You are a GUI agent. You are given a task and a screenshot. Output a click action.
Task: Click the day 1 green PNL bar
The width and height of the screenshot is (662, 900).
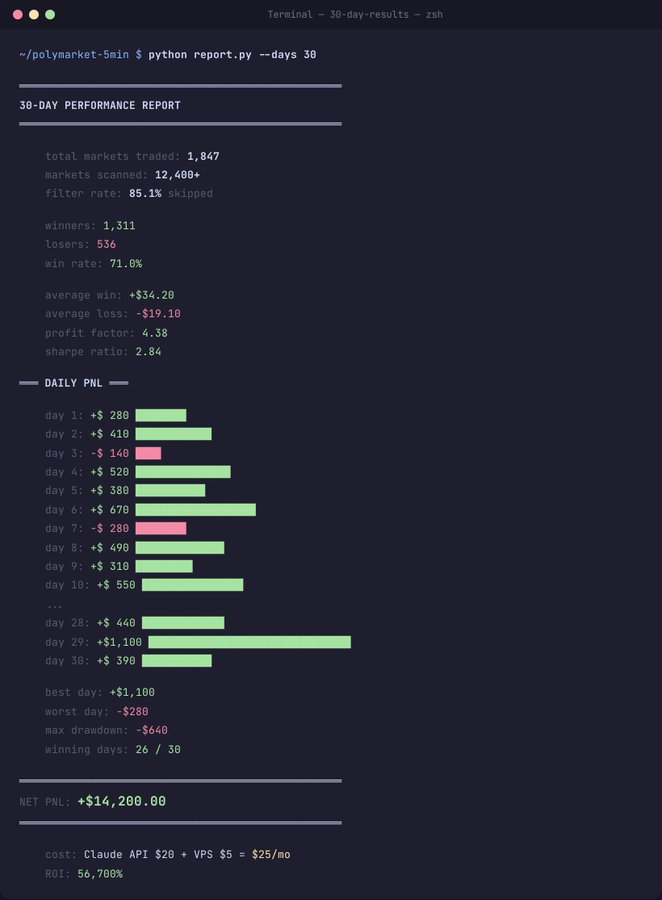[161, 415]
